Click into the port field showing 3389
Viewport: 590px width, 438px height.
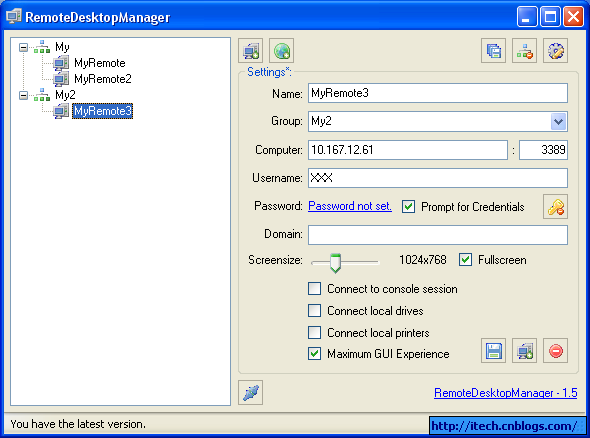coord(543,150)
